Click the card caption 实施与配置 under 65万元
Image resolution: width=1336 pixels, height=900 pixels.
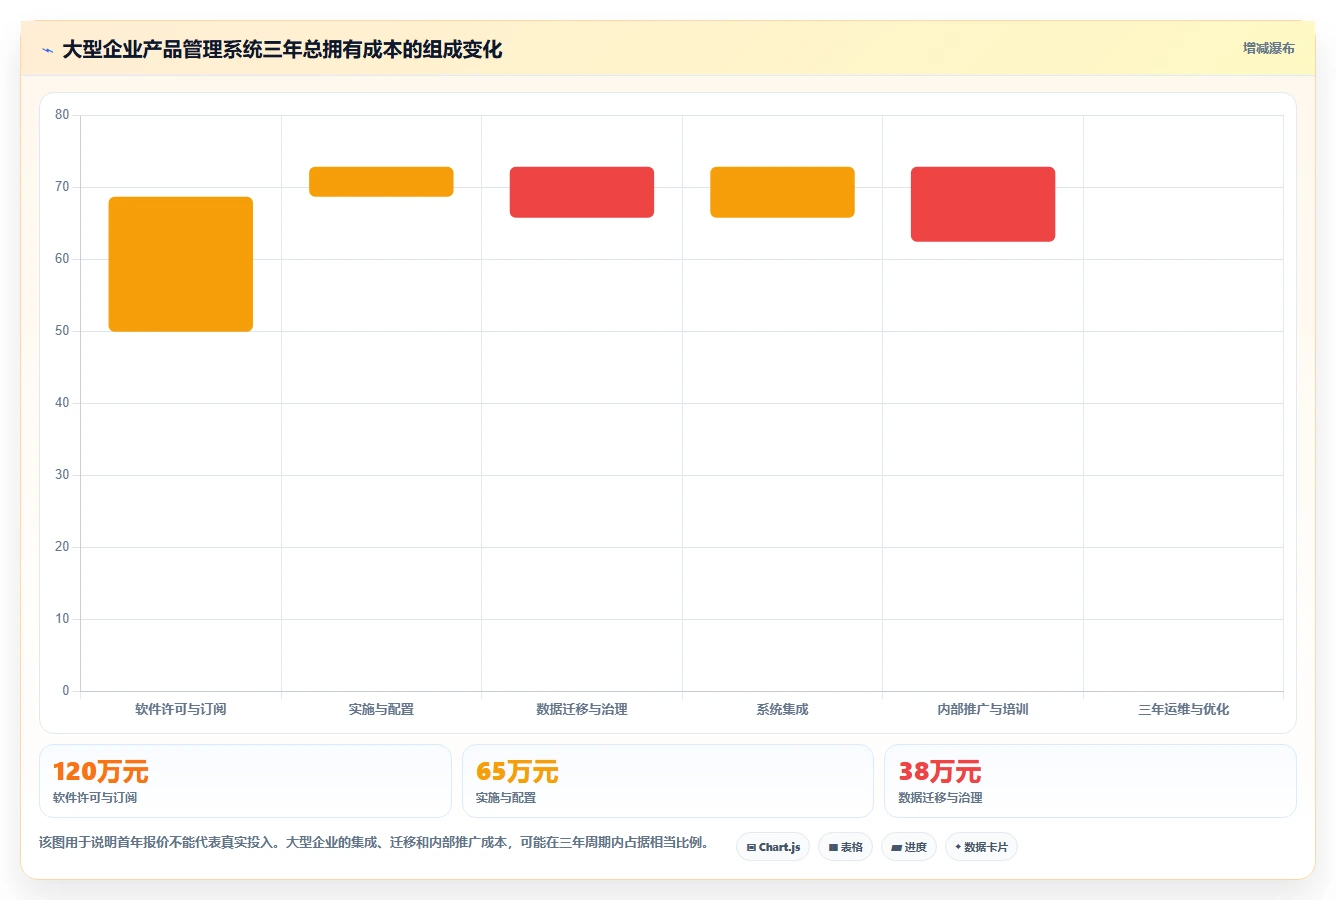[x=506, y=798]
